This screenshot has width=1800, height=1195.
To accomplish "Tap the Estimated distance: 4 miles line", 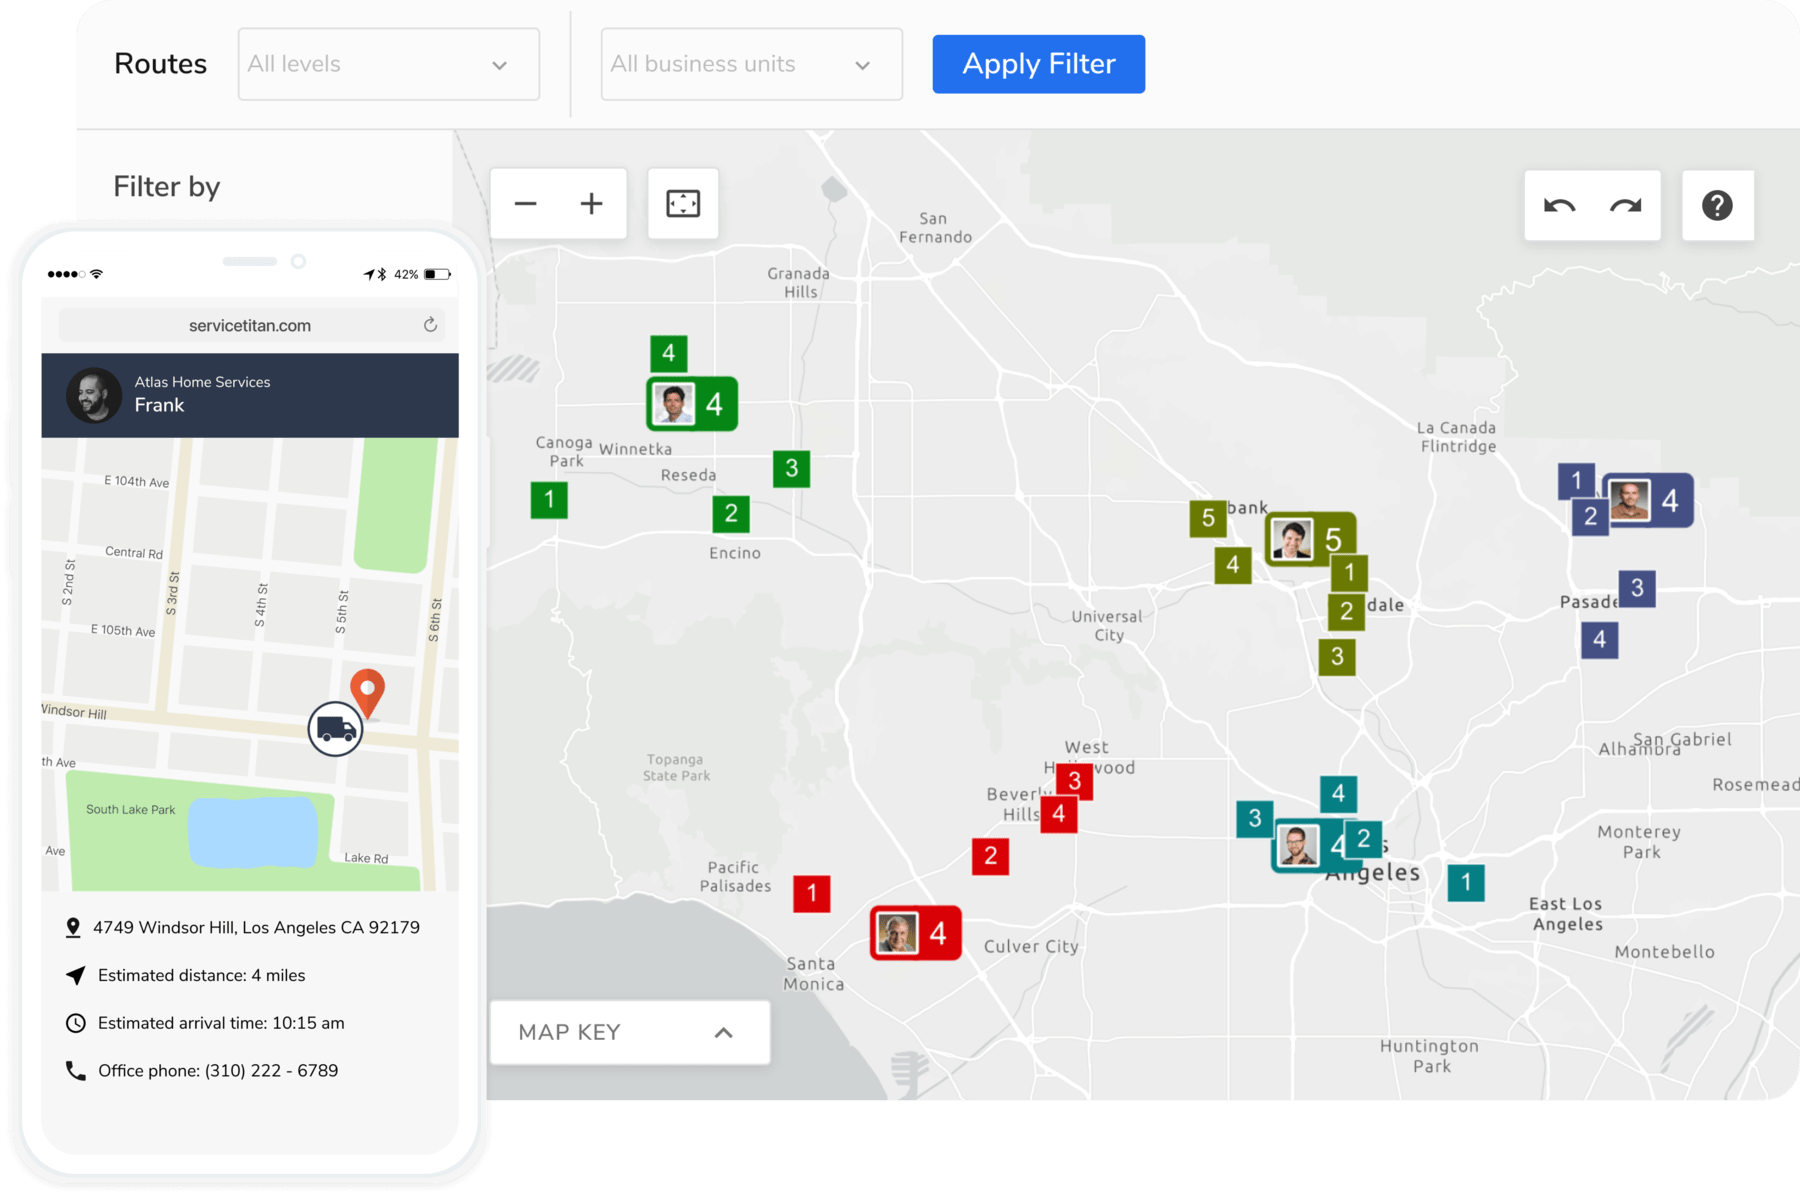I will [x=202, y=976].
